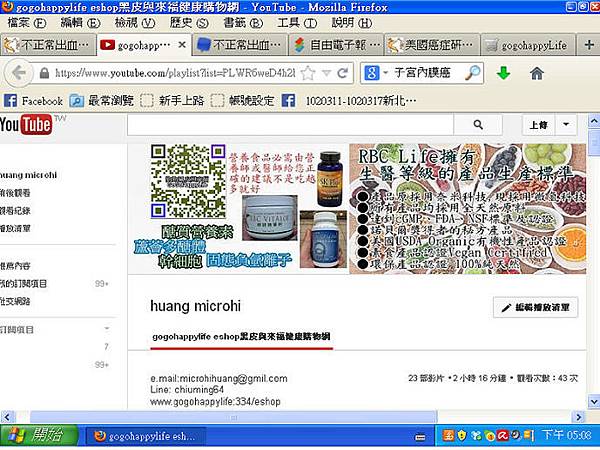Click the magnifier icon in browser search box
This screenshot has height=450, width=600.
pyautogui.click(x=473, y=73)
